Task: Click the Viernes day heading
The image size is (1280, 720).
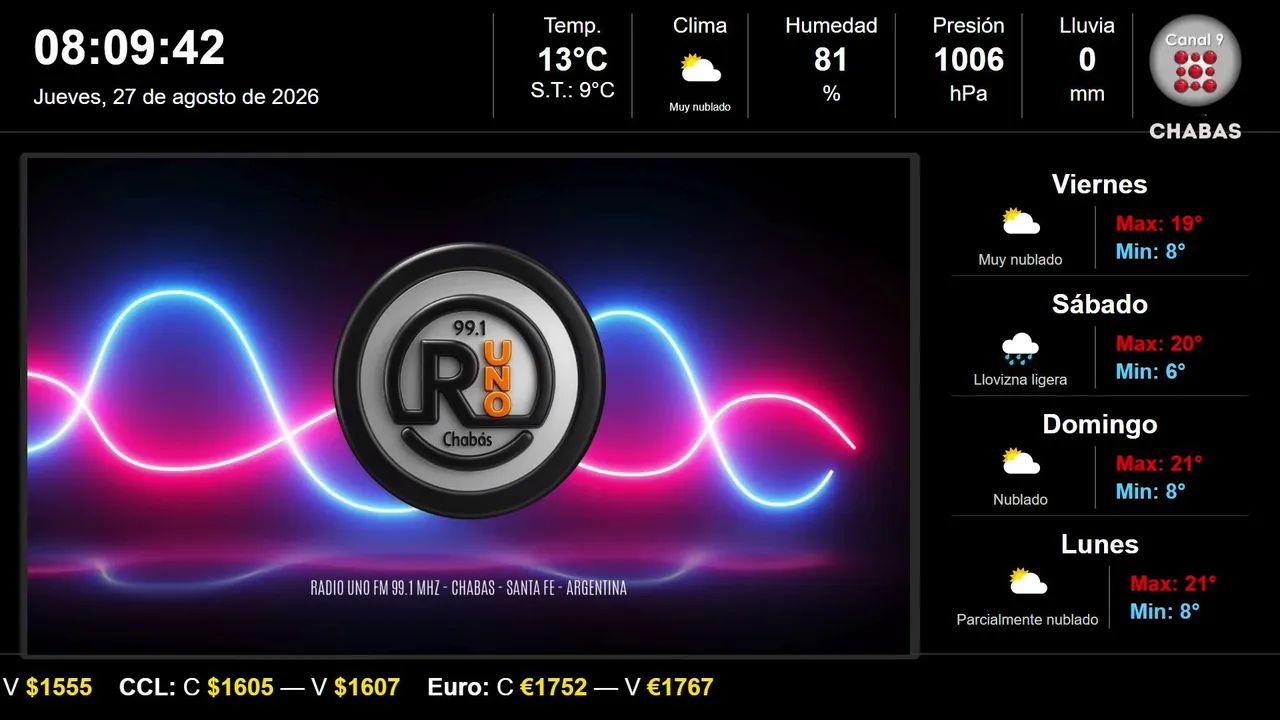Action: (x=1100, y=184)
